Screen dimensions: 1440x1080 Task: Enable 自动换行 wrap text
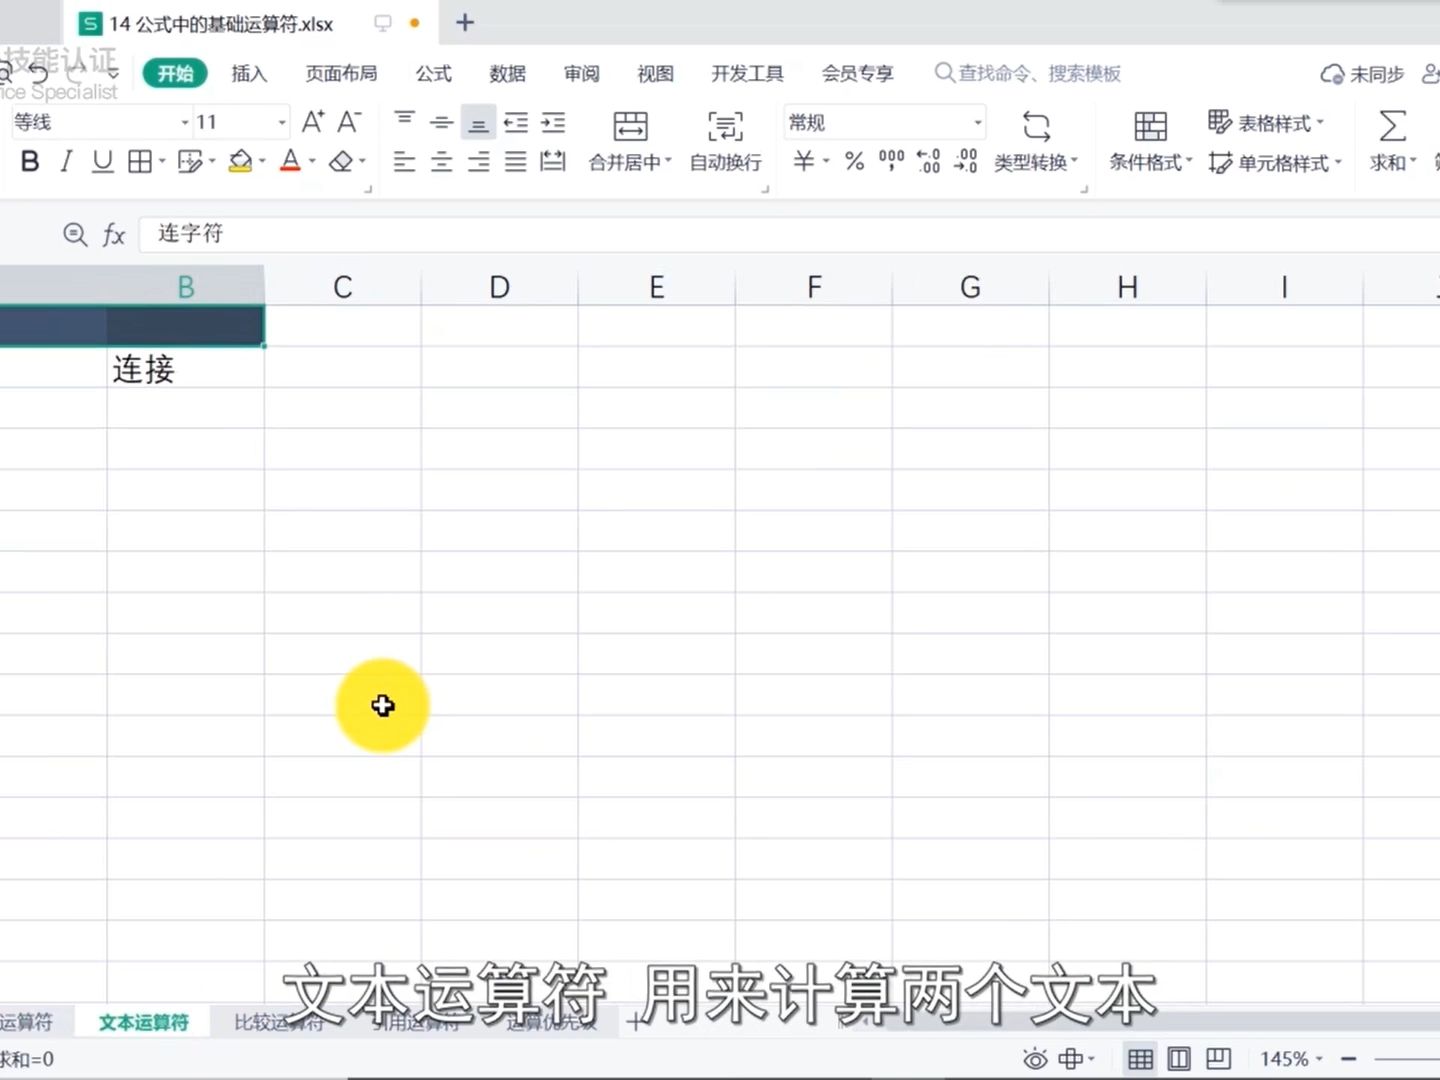pos(724,140)
